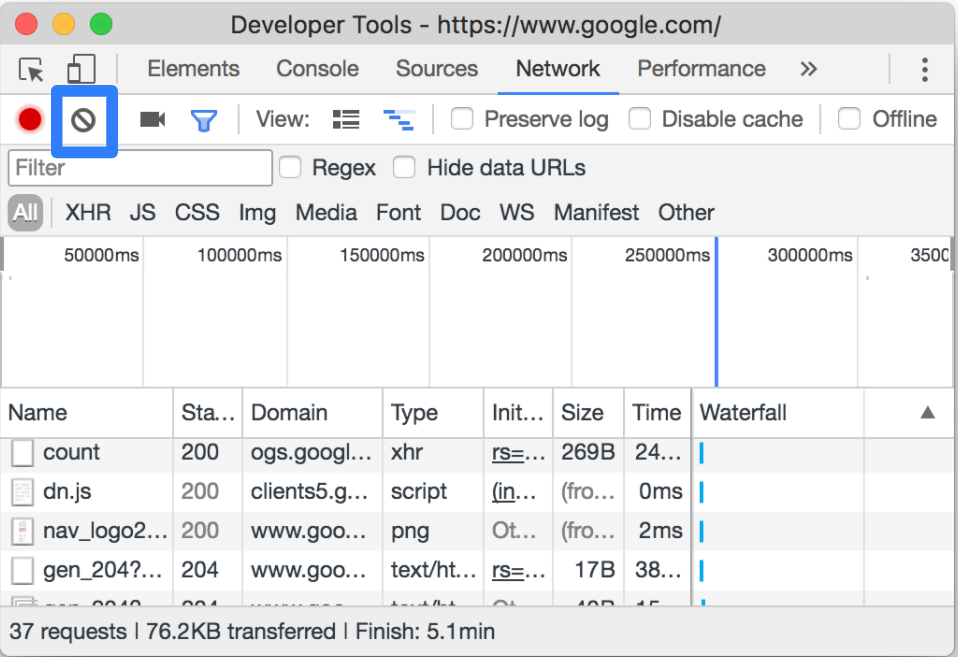The image size is (958, 657).
Task: Toggle capture screenshots camera icon
Action: [152, 119]
